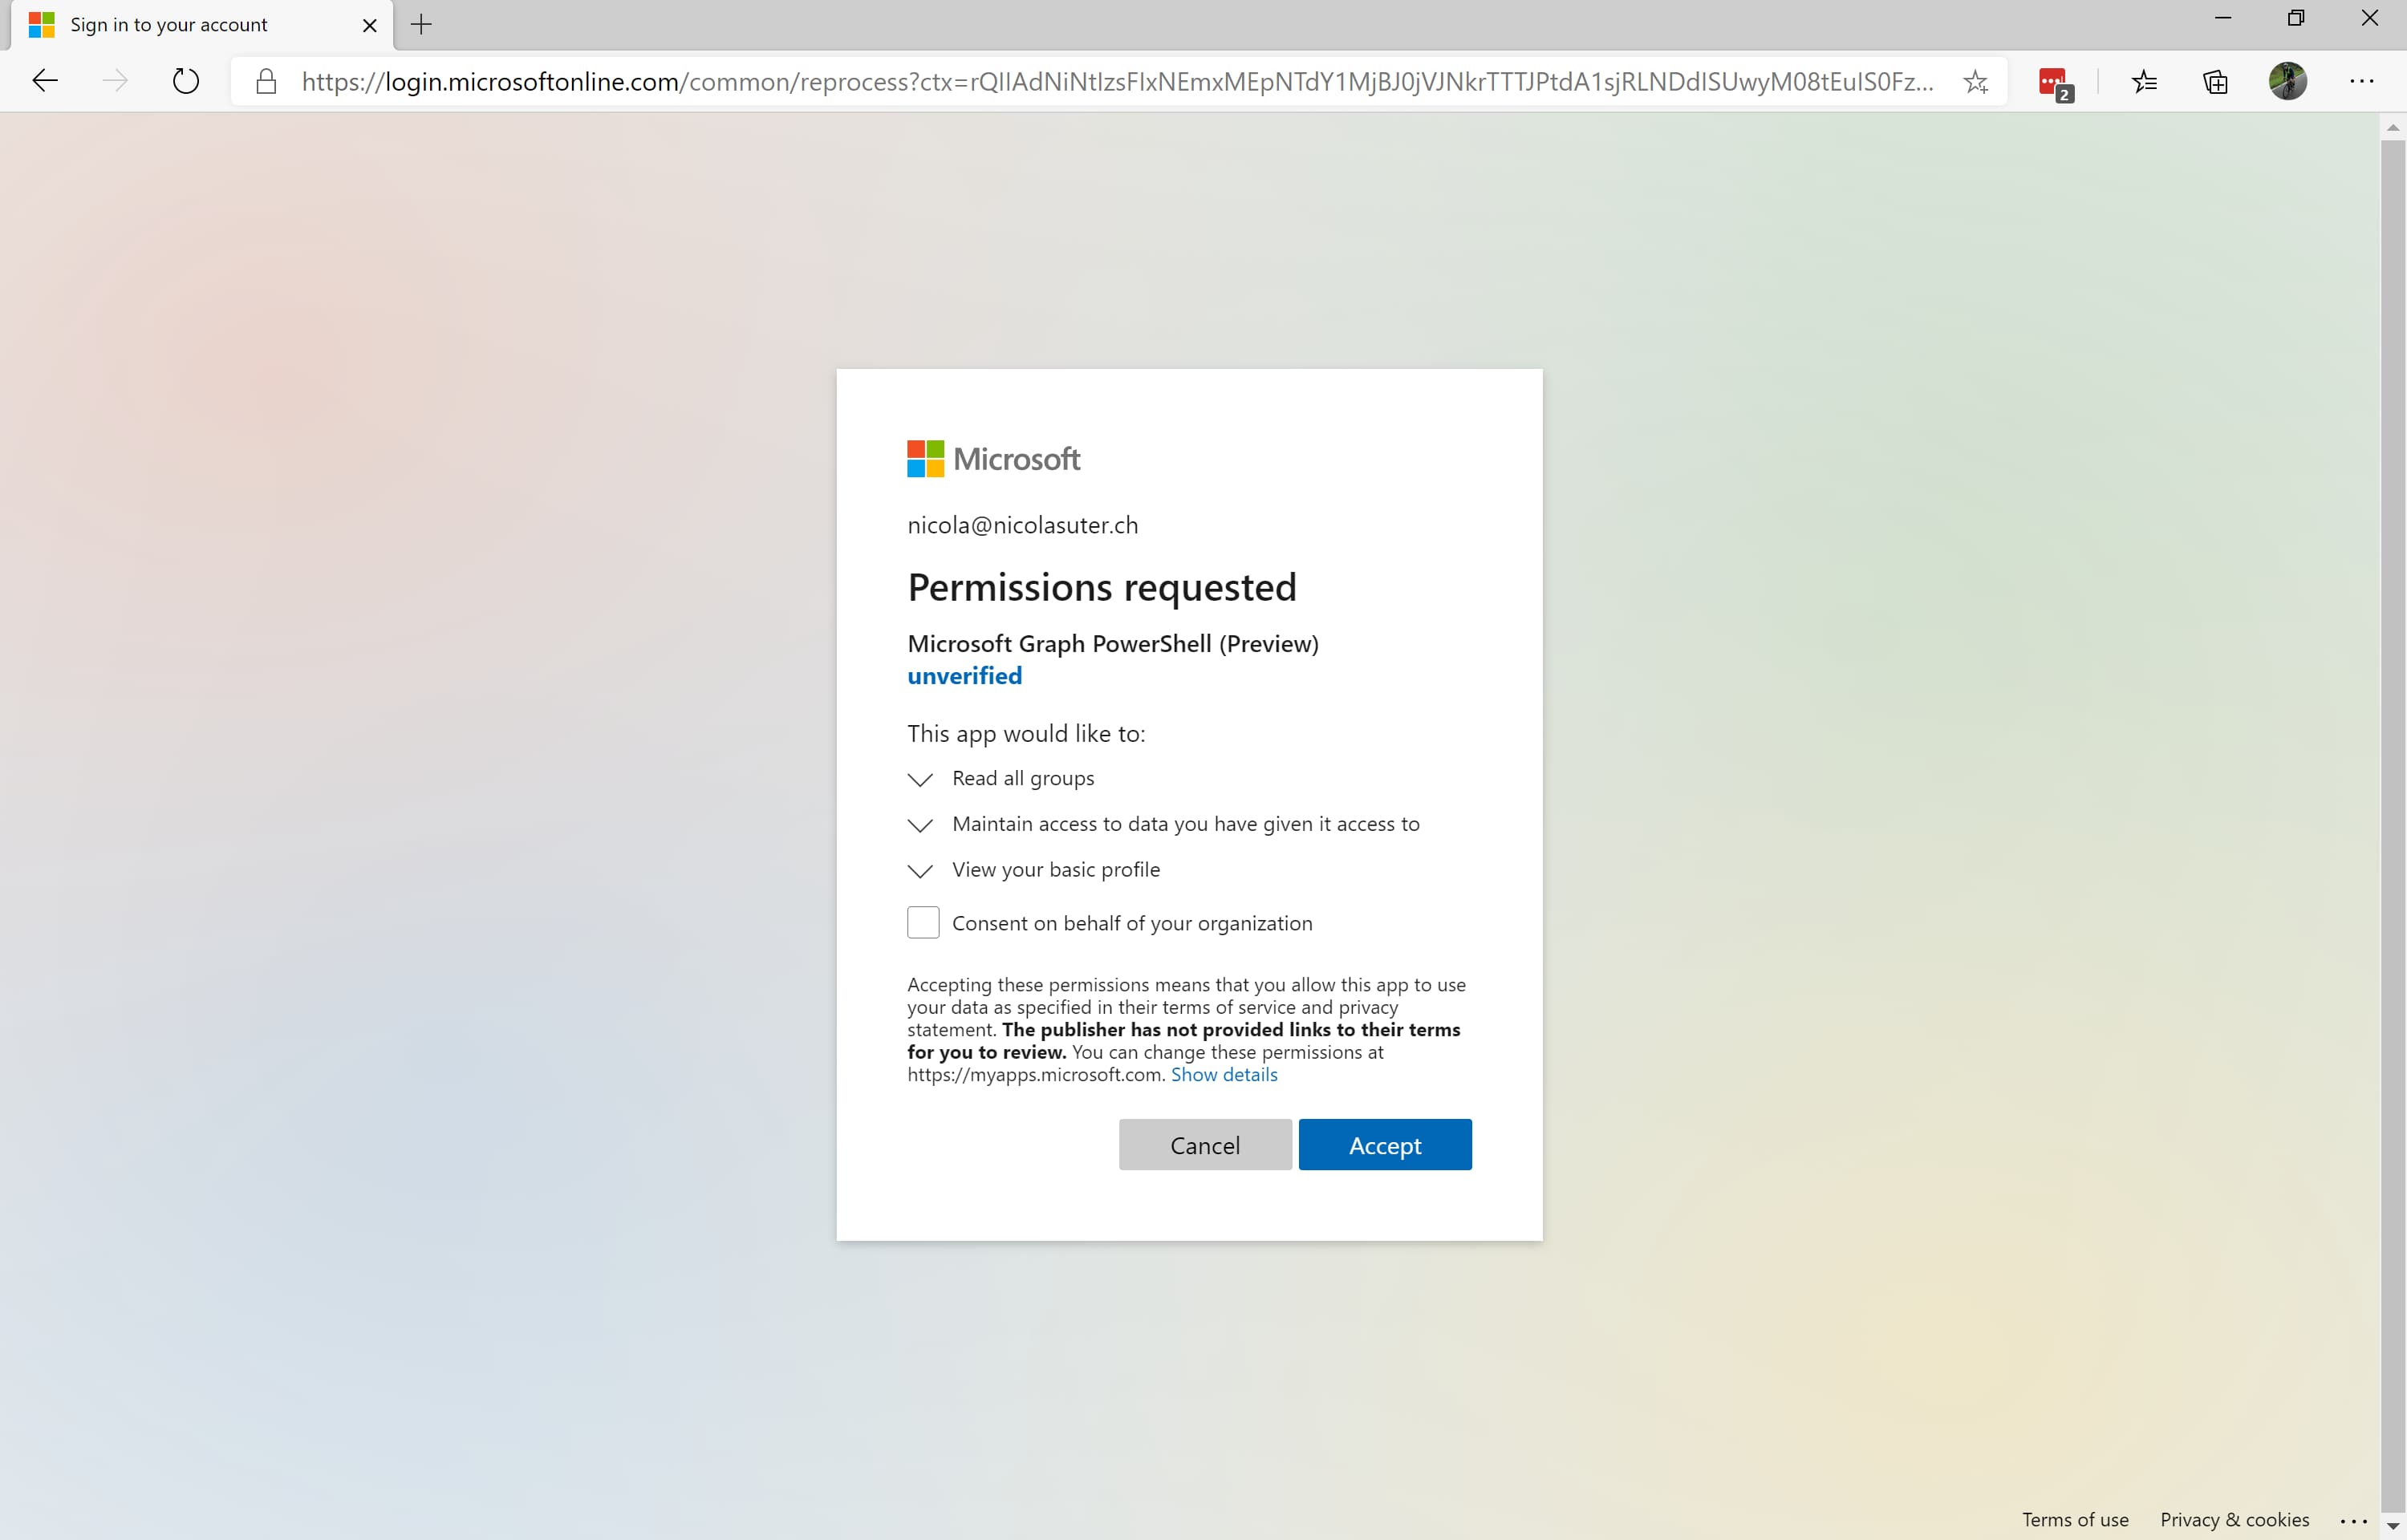The height and width of the screenshot is (1540, 2407).
Task: Open Collections panel
Action: pyautogui.click(x=2215, y=82)
